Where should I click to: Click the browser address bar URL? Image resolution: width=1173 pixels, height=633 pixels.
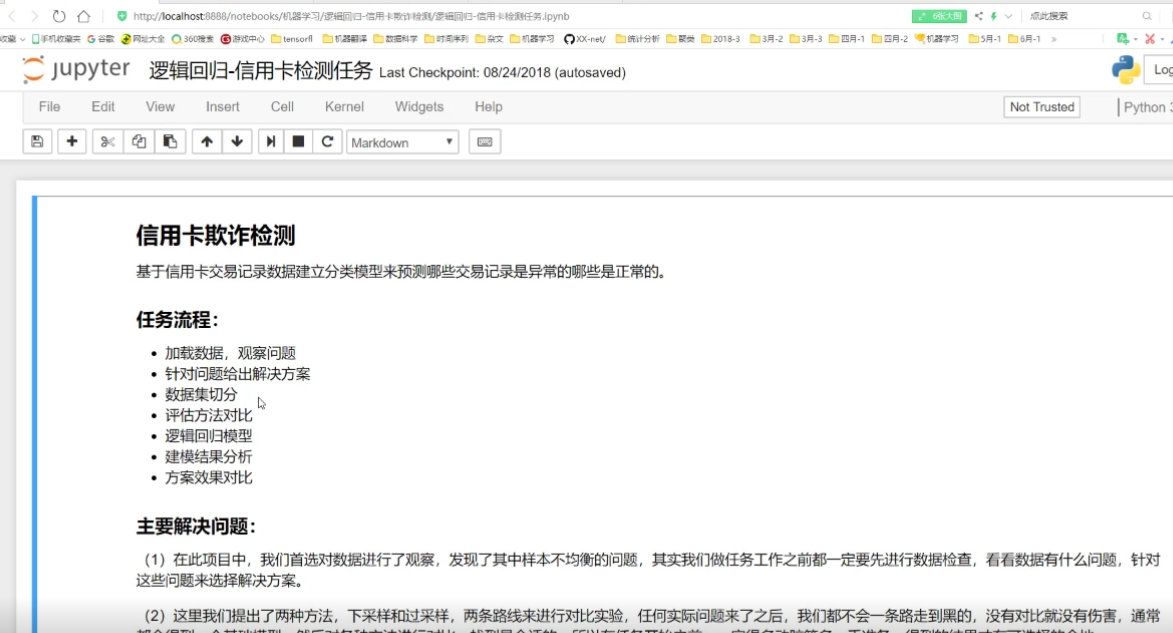[x=350, y=16]
